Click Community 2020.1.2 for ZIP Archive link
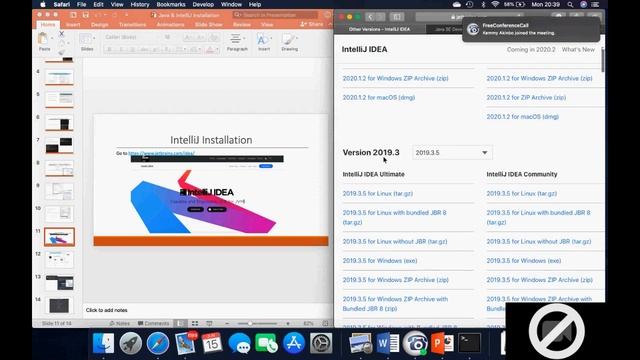Image resolution: width=640 pixels, height=360 pixels. (526, 98)
